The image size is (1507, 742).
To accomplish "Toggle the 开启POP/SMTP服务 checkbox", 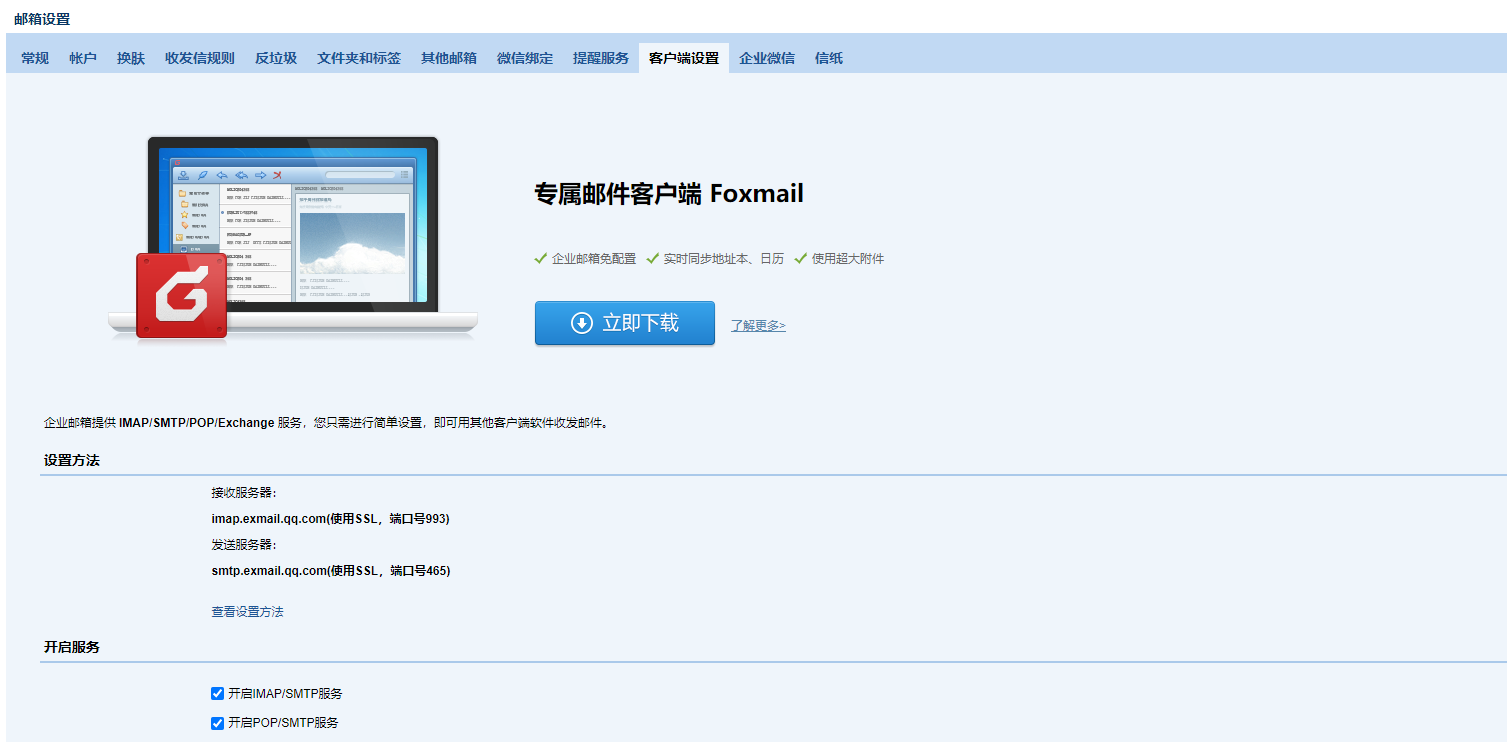I will pyautogui.click(x=217, y=722).
